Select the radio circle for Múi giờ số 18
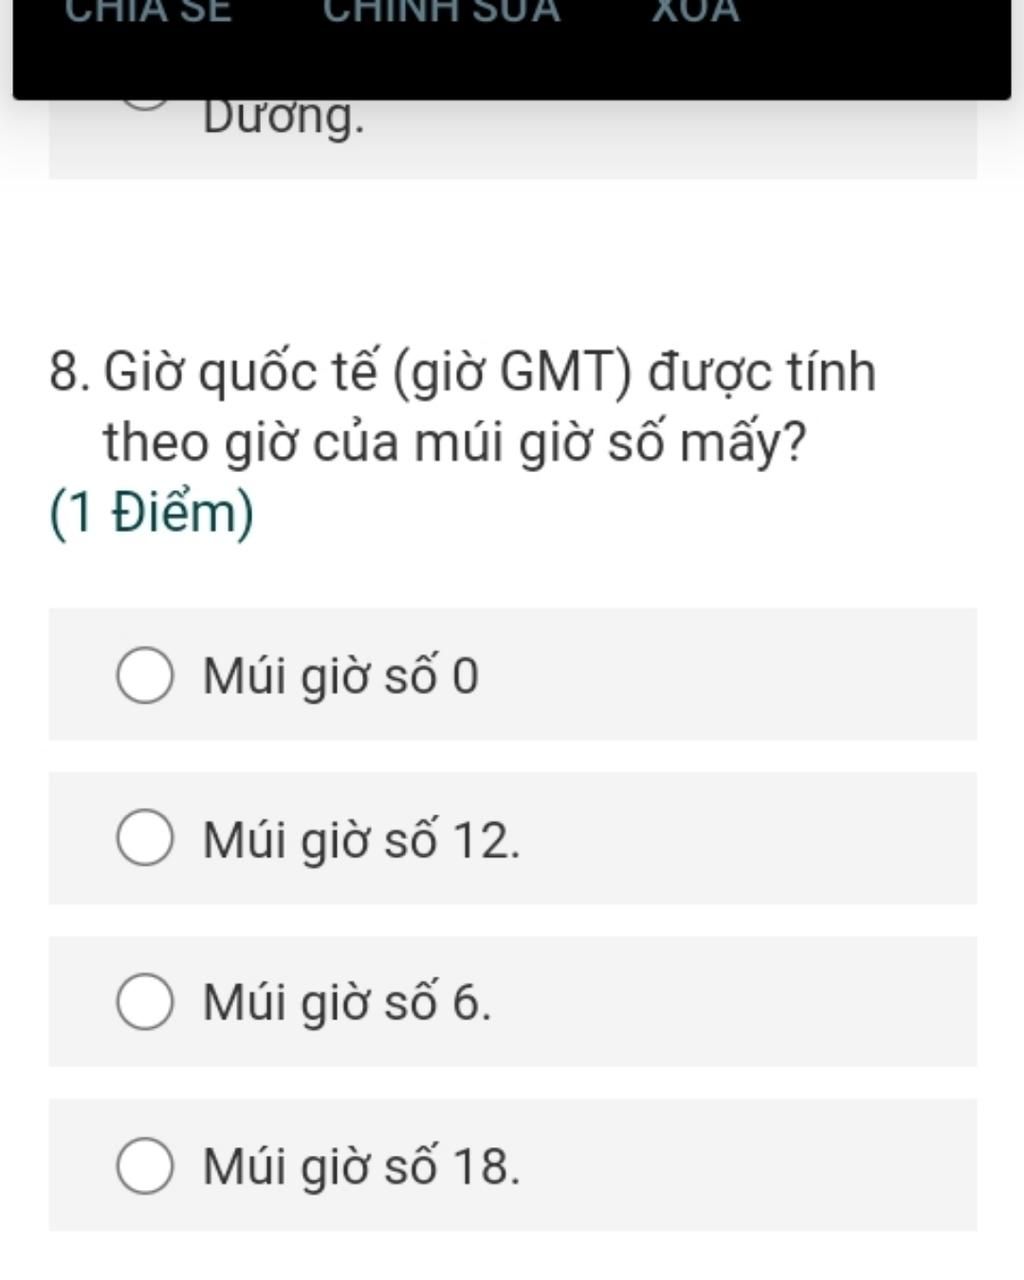The height and width of the screenshot is (1280, 1024). pos(145,1165)
